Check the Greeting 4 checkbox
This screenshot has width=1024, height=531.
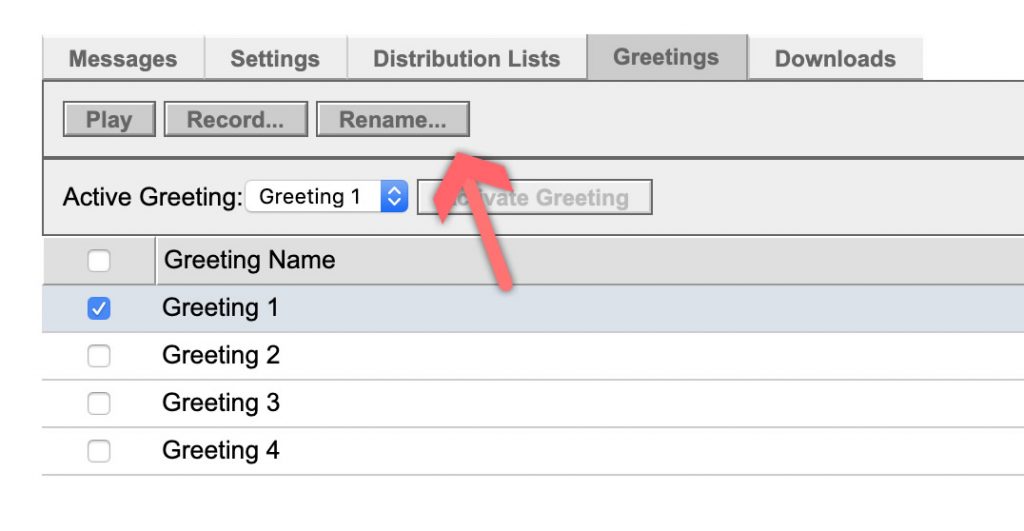click(x=99, y=451)
